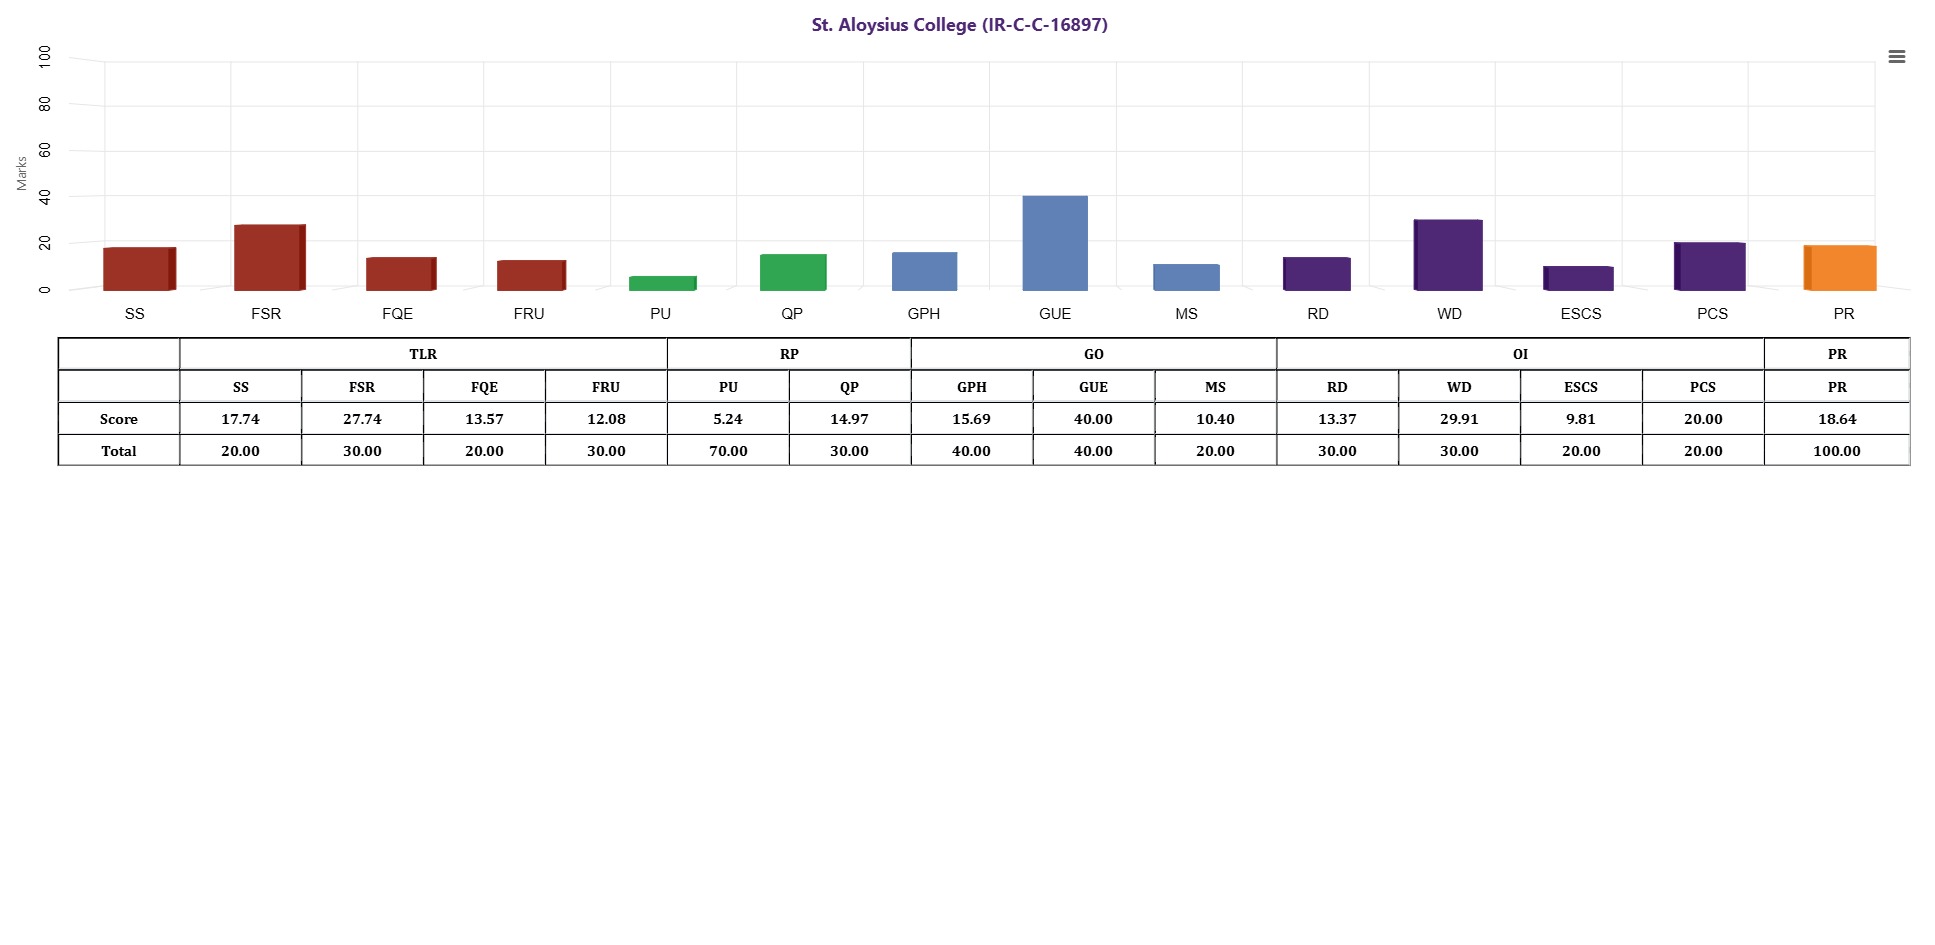The height and width of the screenshot is (945, 1935).
Task: Click the SS x-axis label
Action: pyautogui.click(x=134, y=314)
